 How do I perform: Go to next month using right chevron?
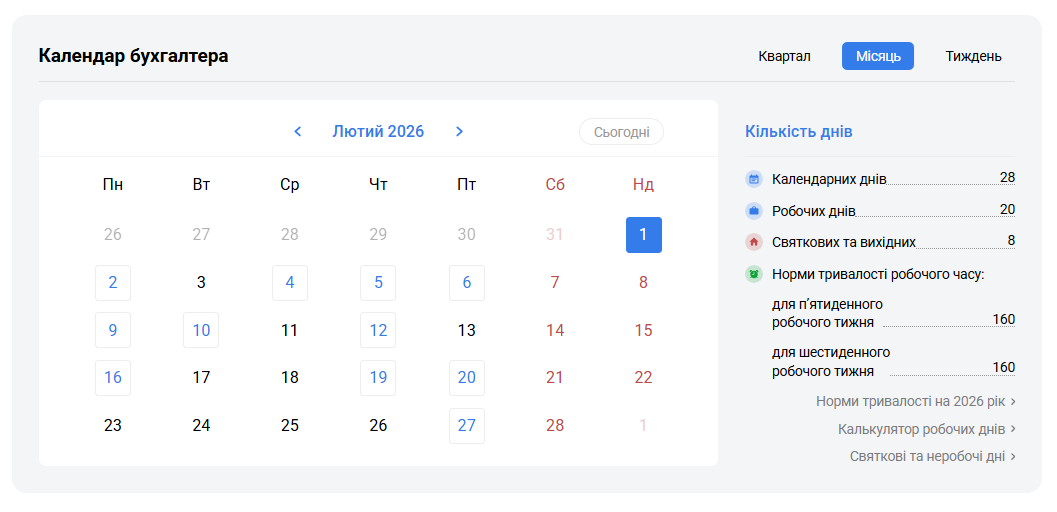(459, 132)
